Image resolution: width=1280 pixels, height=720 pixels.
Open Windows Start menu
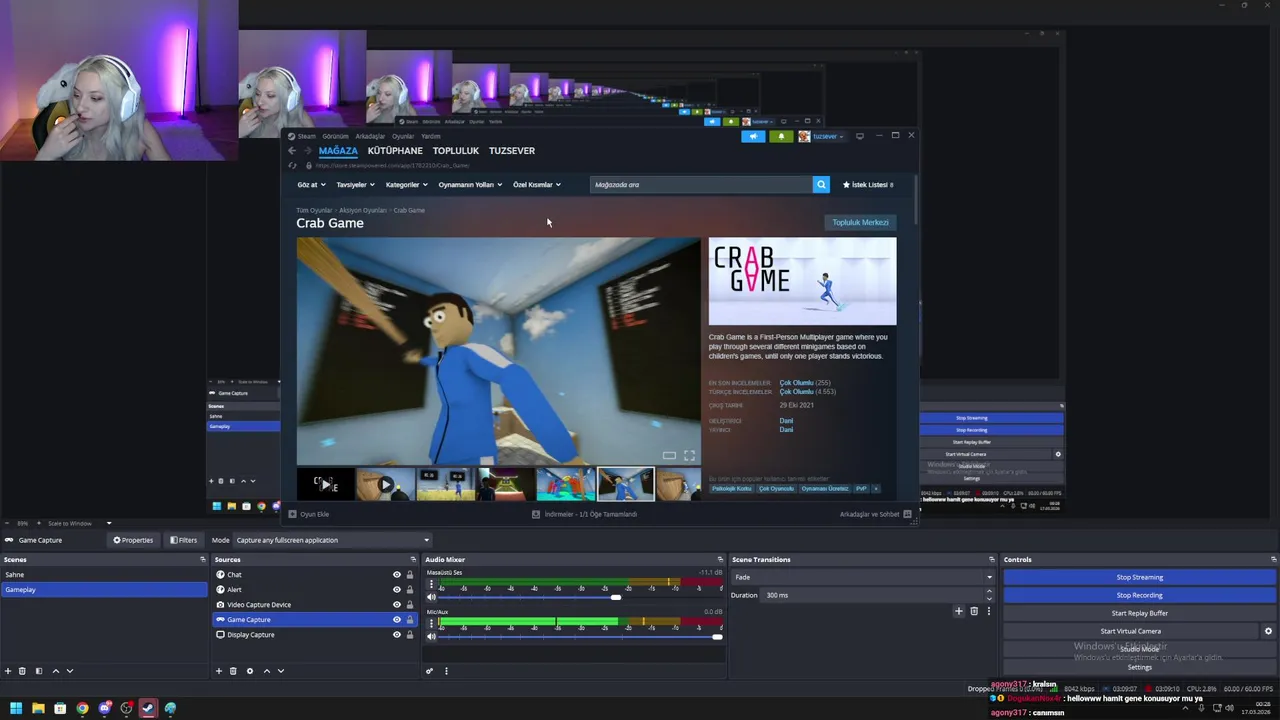coord(16,708)
